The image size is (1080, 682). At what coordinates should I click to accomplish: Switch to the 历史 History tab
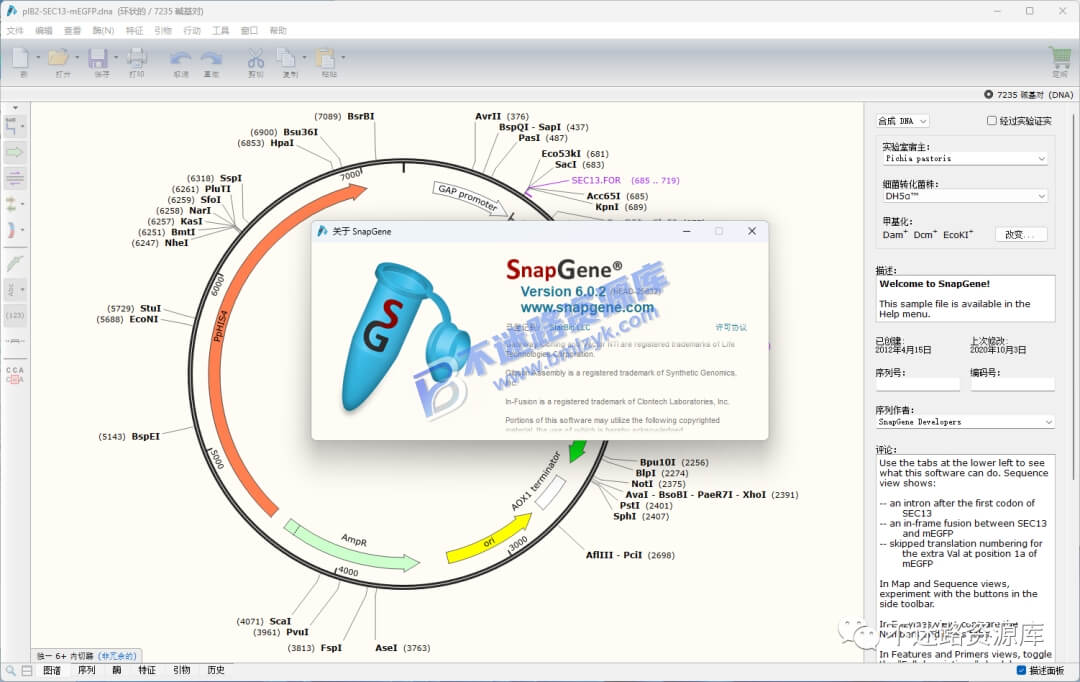pos(216,670)
